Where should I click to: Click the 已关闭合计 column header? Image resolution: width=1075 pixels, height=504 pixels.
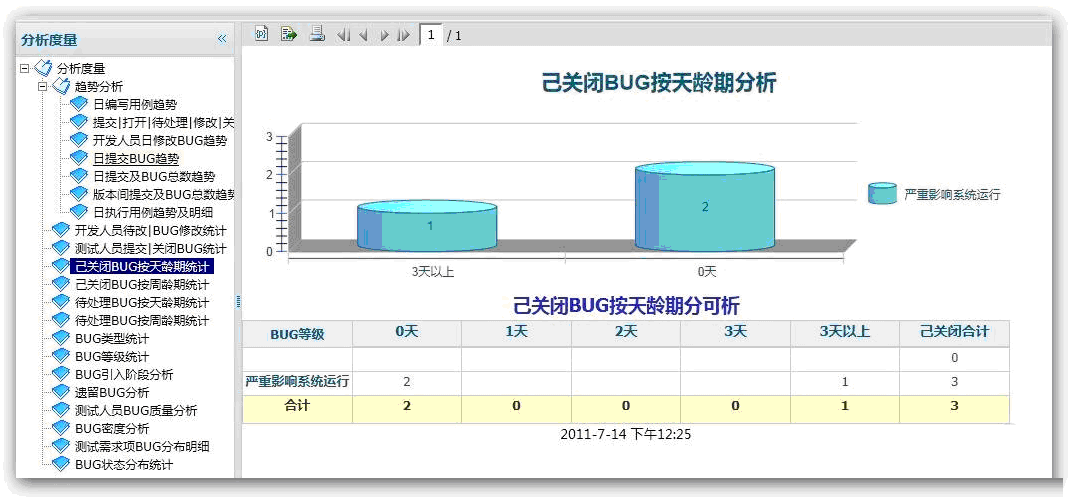[x=954, y=333]
